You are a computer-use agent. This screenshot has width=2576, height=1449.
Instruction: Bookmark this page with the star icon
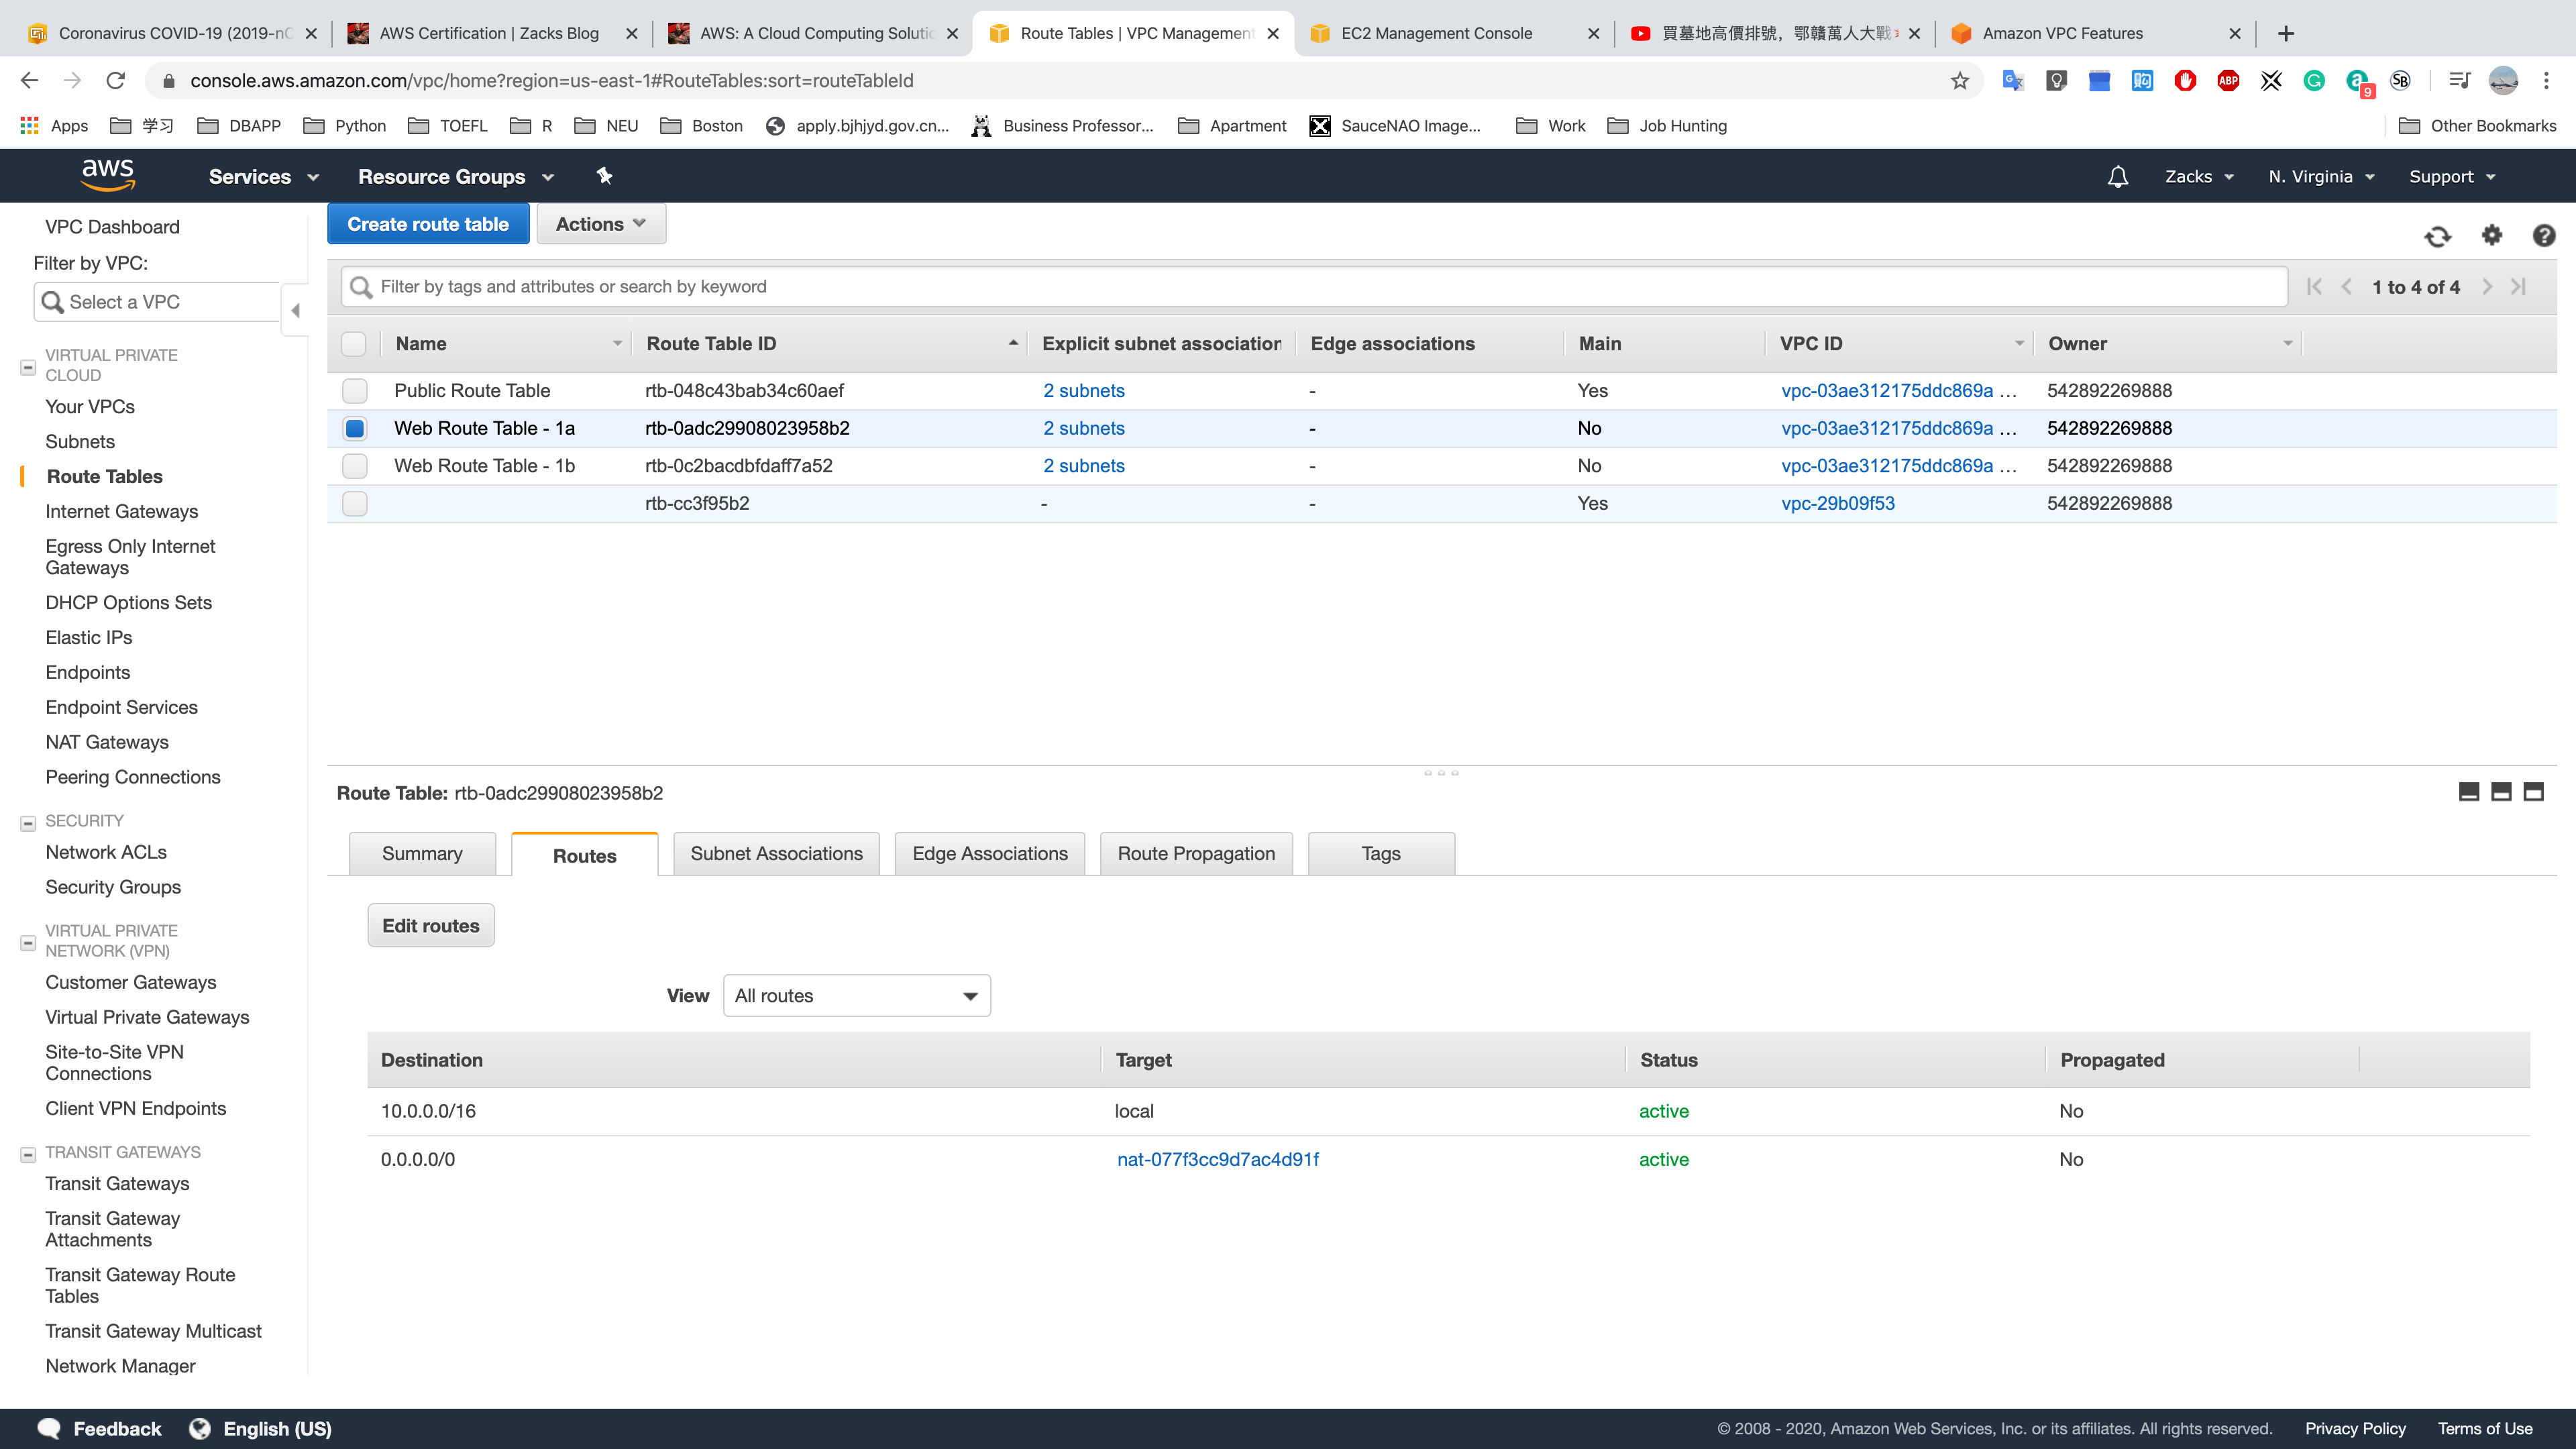pyautogui.click(x=1959, y=81)
